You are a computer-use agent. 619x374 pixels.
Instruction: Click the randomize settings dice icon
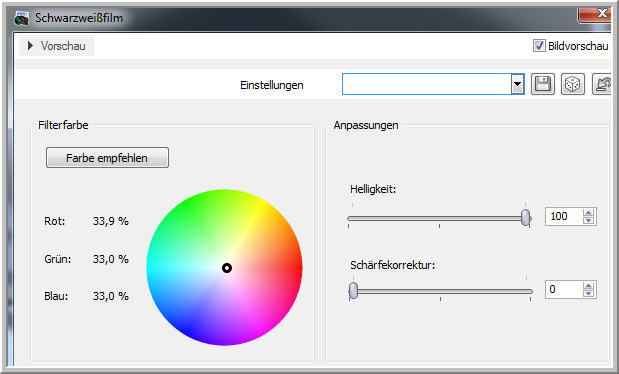pyautogui.click(x=572, y=84)
